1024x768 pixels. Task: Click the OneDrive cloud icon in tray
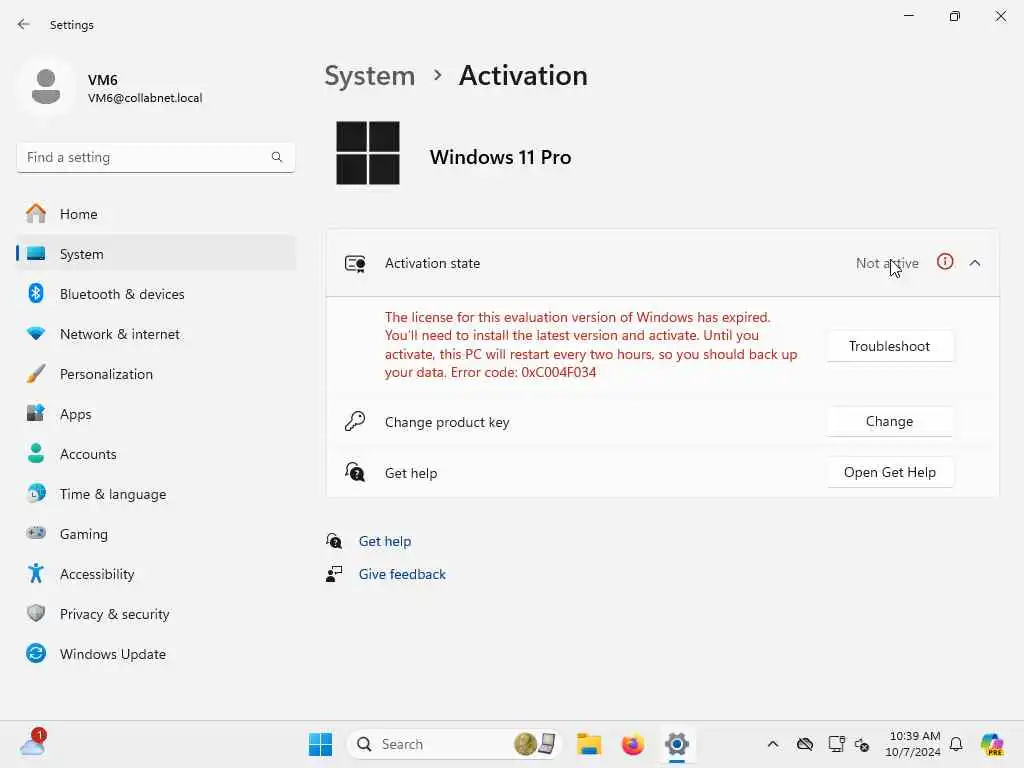[x=805, y=744]
